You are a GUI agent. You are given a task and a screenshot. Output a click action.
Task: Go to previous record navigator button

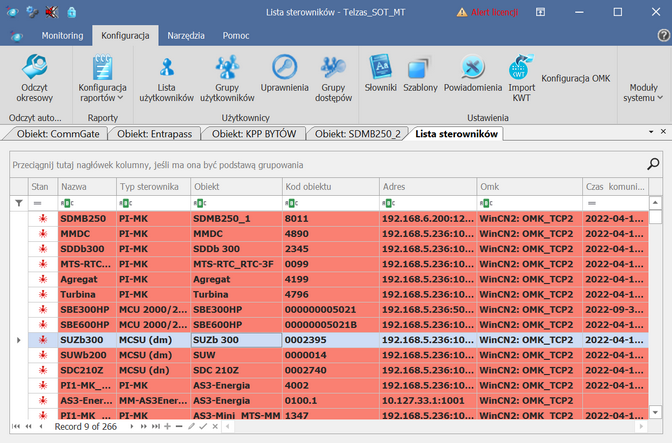click(41, 426)
